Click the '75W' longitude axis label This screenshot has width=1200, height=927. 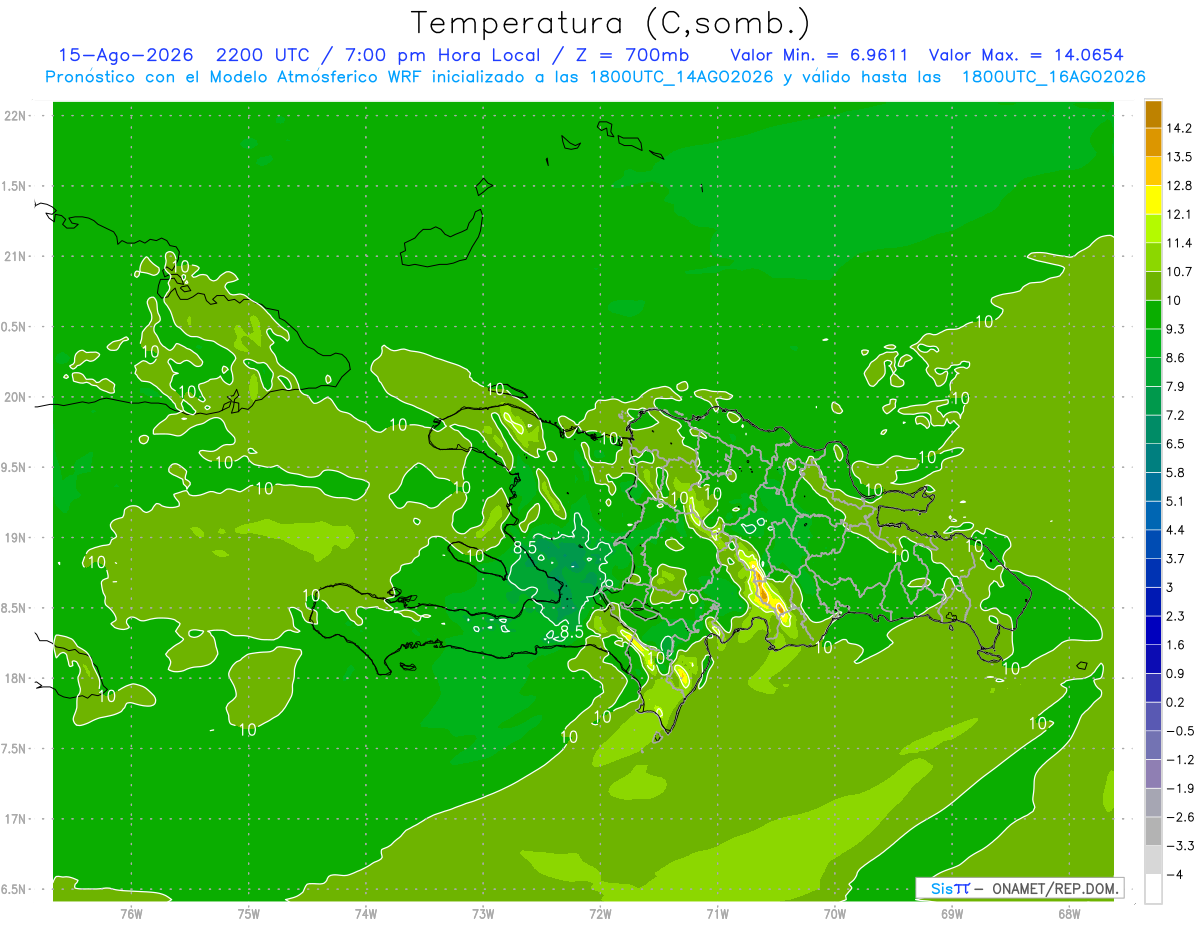click(x=249, y=913)
